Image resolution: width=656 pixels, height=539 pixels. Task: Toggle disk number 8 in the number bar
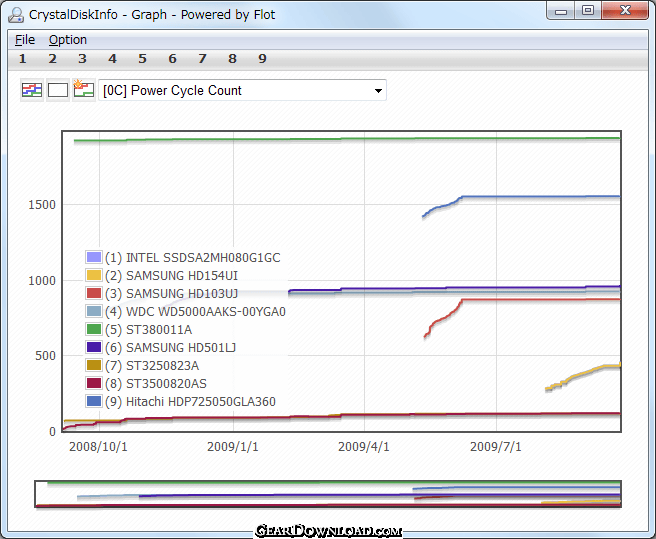tap(232, 59)
